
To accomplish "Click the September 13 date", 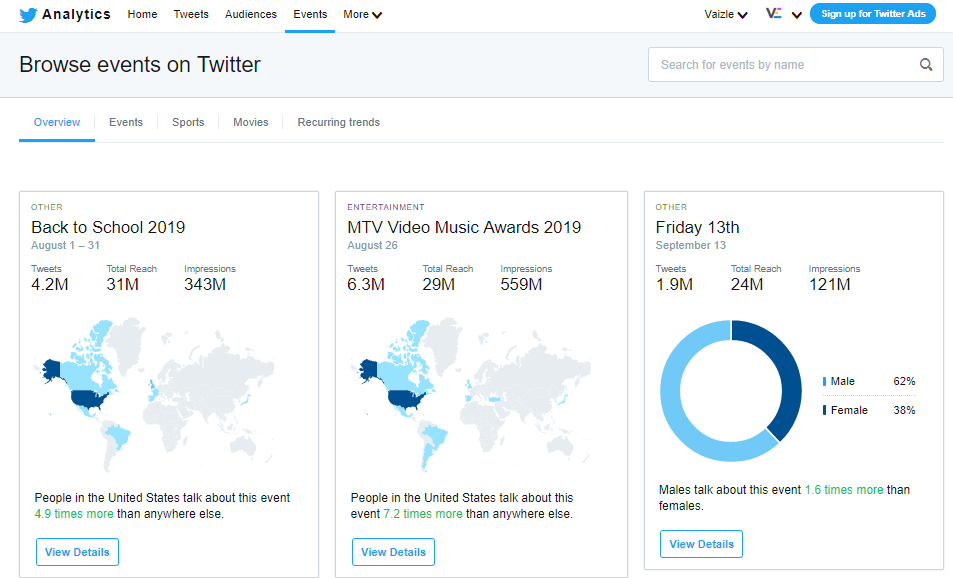I will (x=690, y=246).
